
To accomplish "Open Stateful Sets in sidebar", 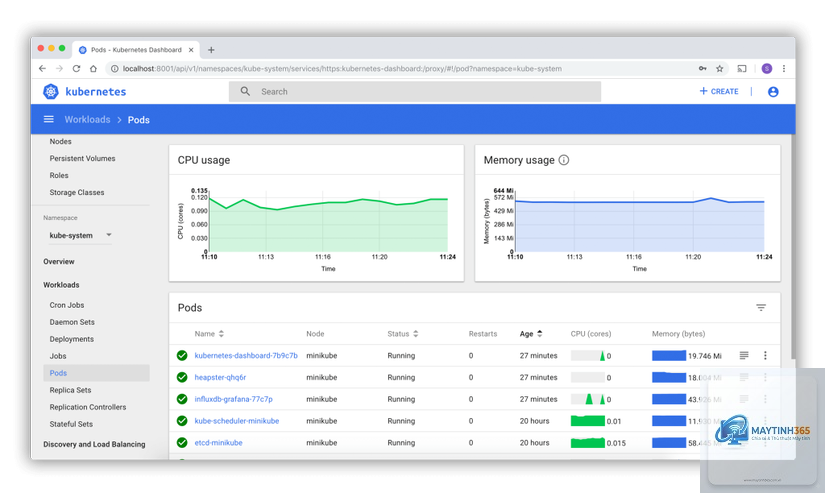I will tap(71, 424).
